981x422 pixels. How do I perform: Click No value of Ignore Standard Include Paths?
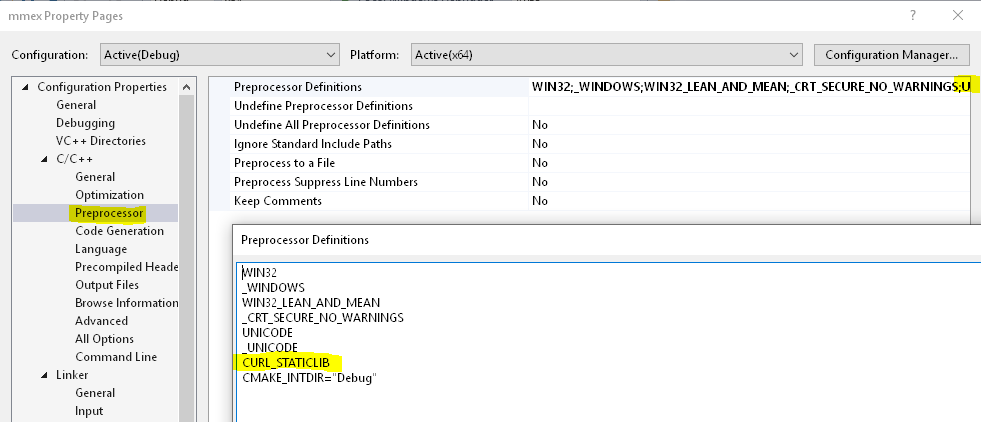point(540,144)
